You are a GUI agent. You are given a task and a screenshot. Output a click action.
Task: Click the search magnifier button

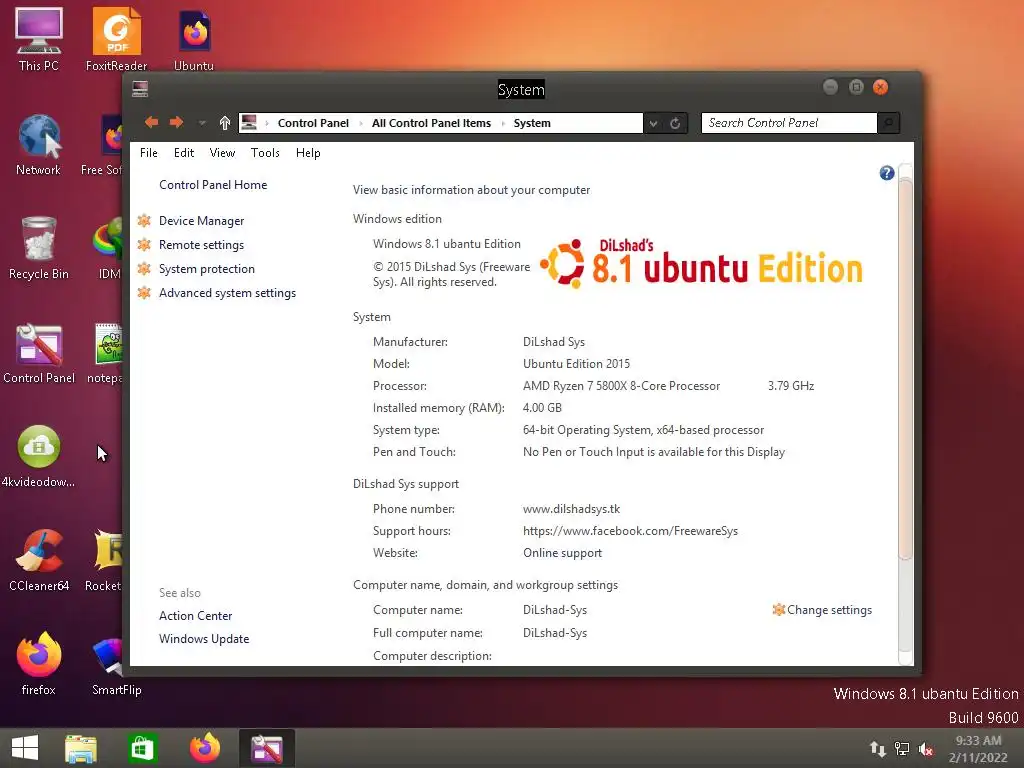[888, 123]
